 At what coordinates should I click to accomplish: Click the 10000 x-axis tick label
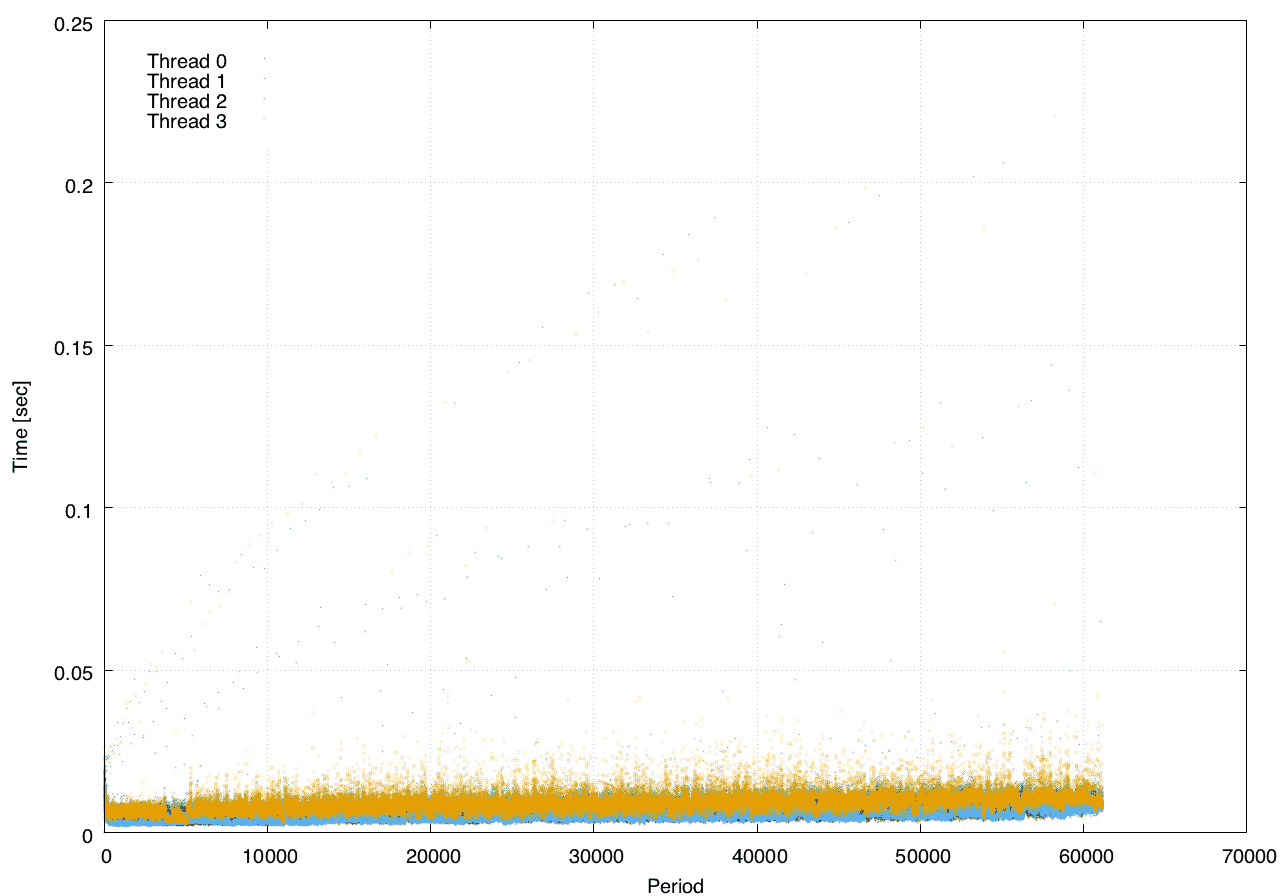click(x=269, y=856)
